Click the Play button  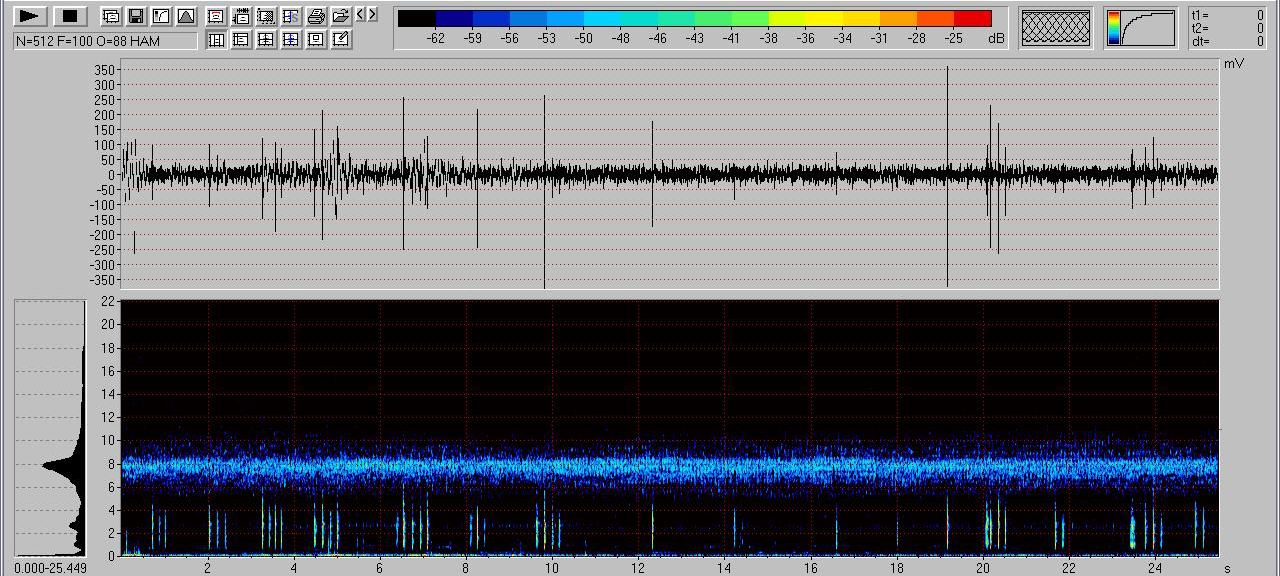coord(30,16)
